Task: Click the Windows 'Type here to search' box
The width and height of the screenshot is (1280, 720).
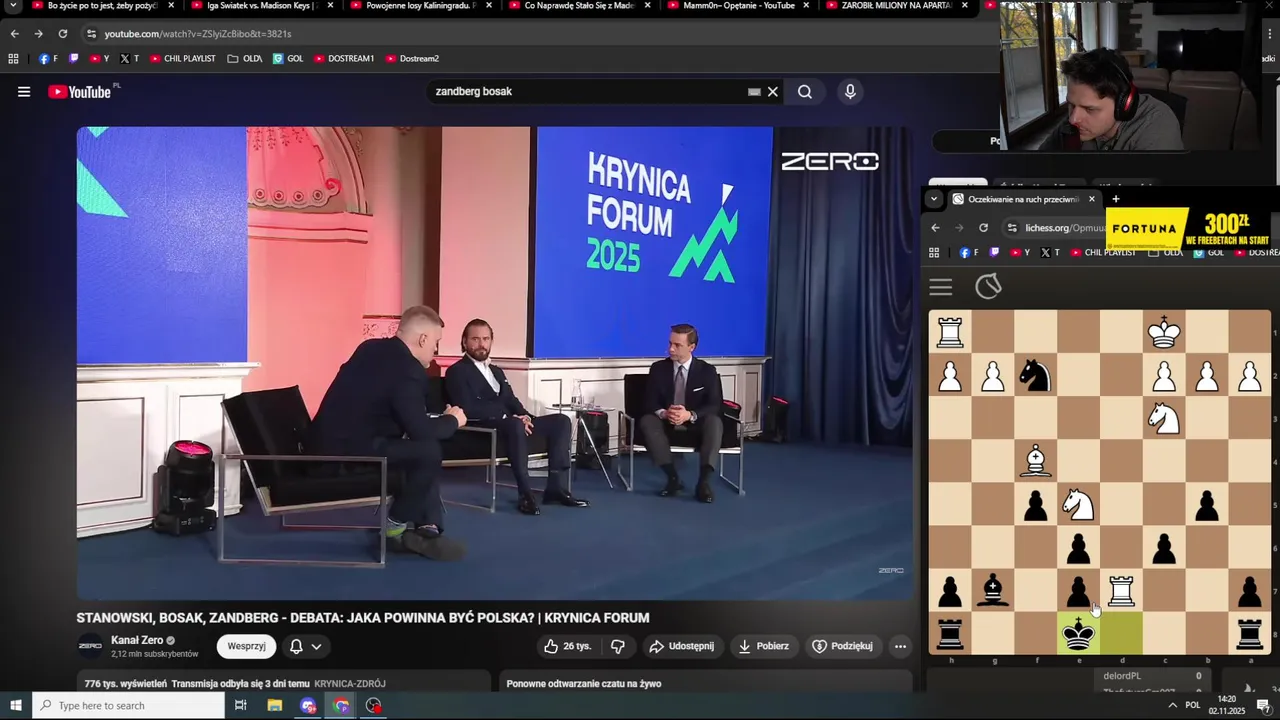Action: tap(128, 706)
